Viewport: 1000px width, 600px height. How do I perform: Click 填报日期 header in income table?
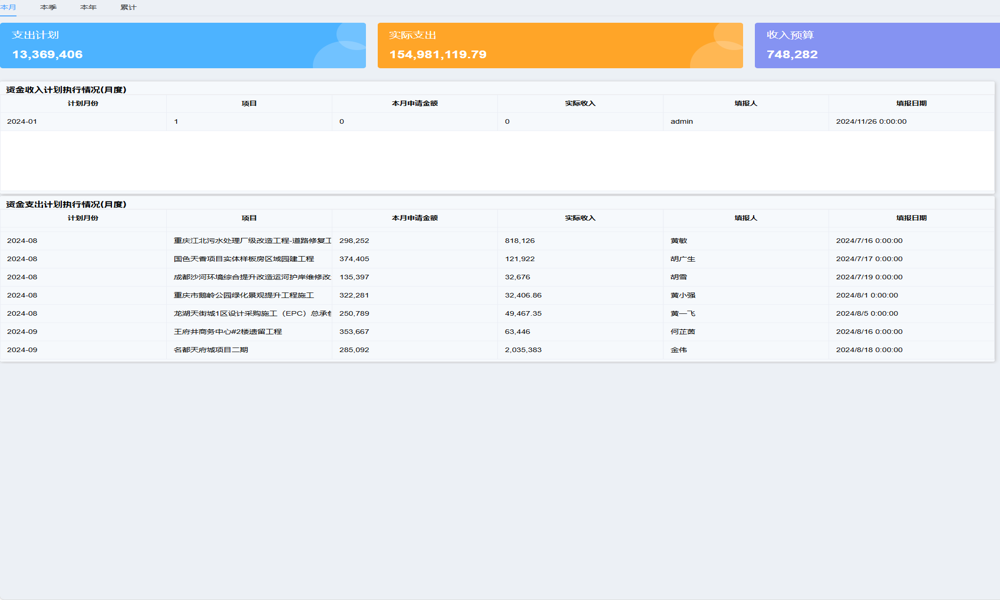click(x=911, y=103)
